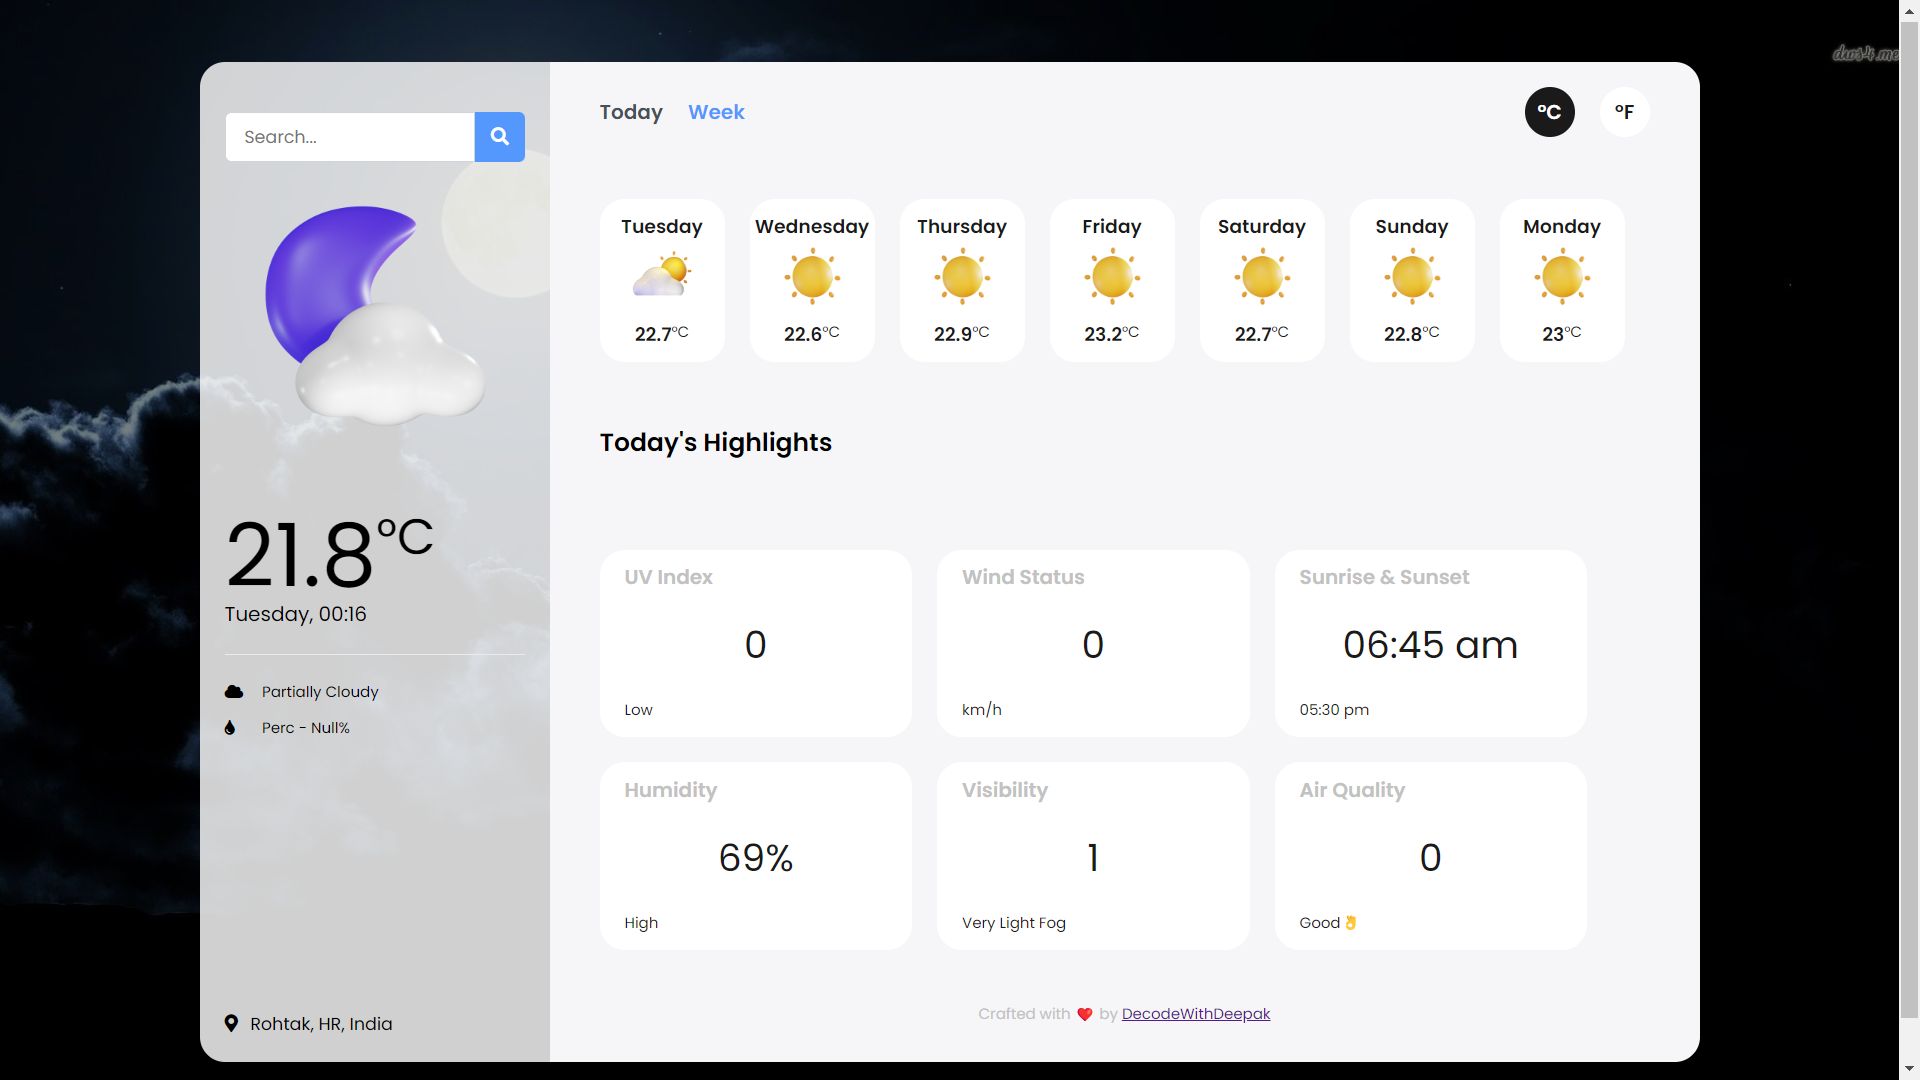The image size is (1920, 1080).
Task: Click the 05:30 pm sunset time
Action: pyautogui.click(x=1334, y=710)
